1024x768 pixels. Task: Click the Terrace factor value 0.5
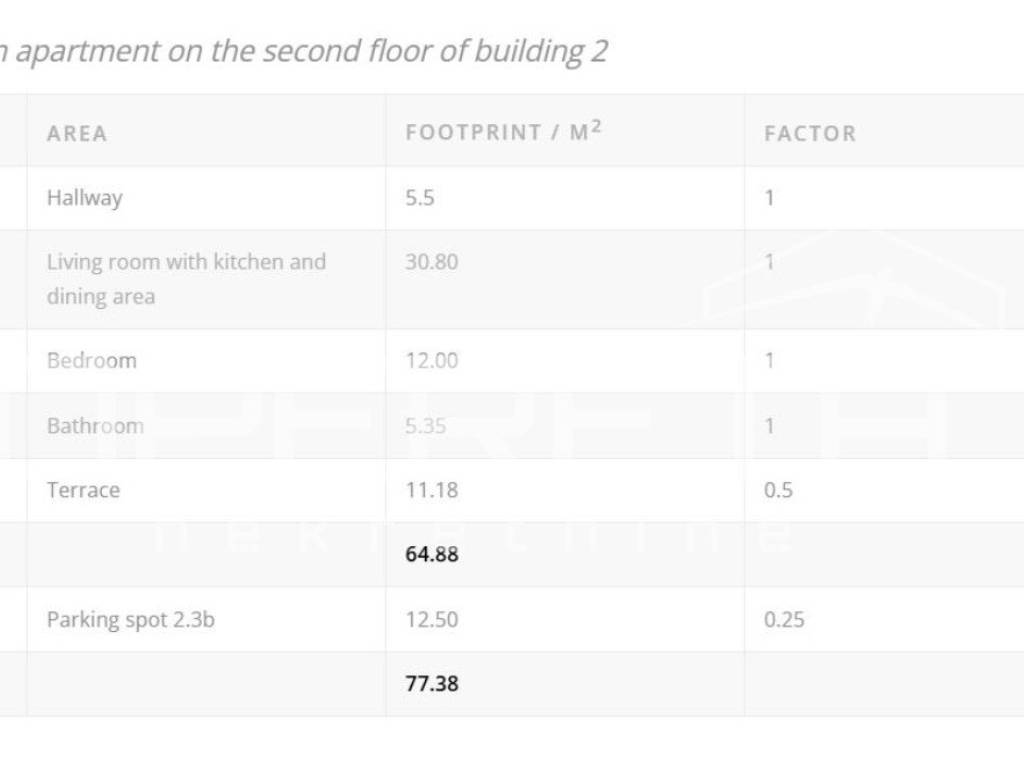click(x=778, y=490)
